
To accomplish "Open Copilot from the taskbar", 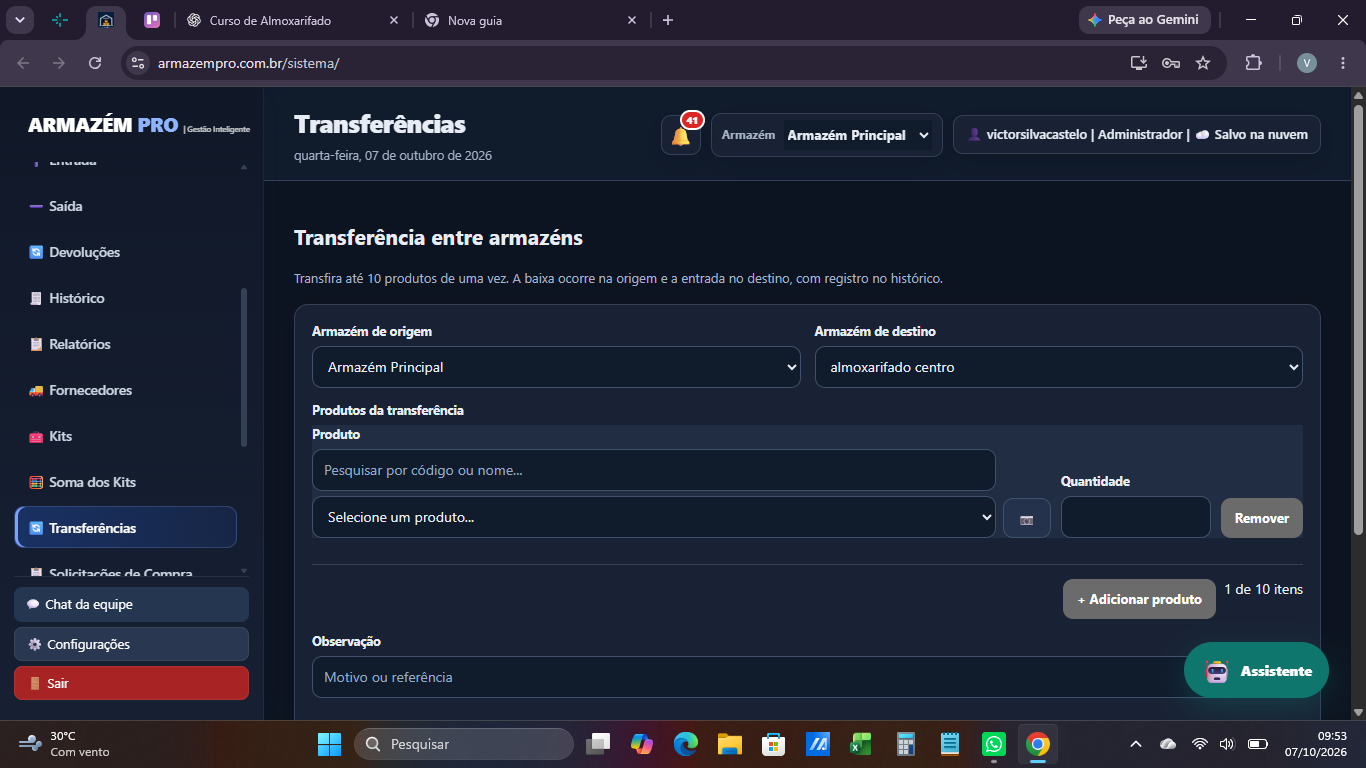I will pos(641,744).
